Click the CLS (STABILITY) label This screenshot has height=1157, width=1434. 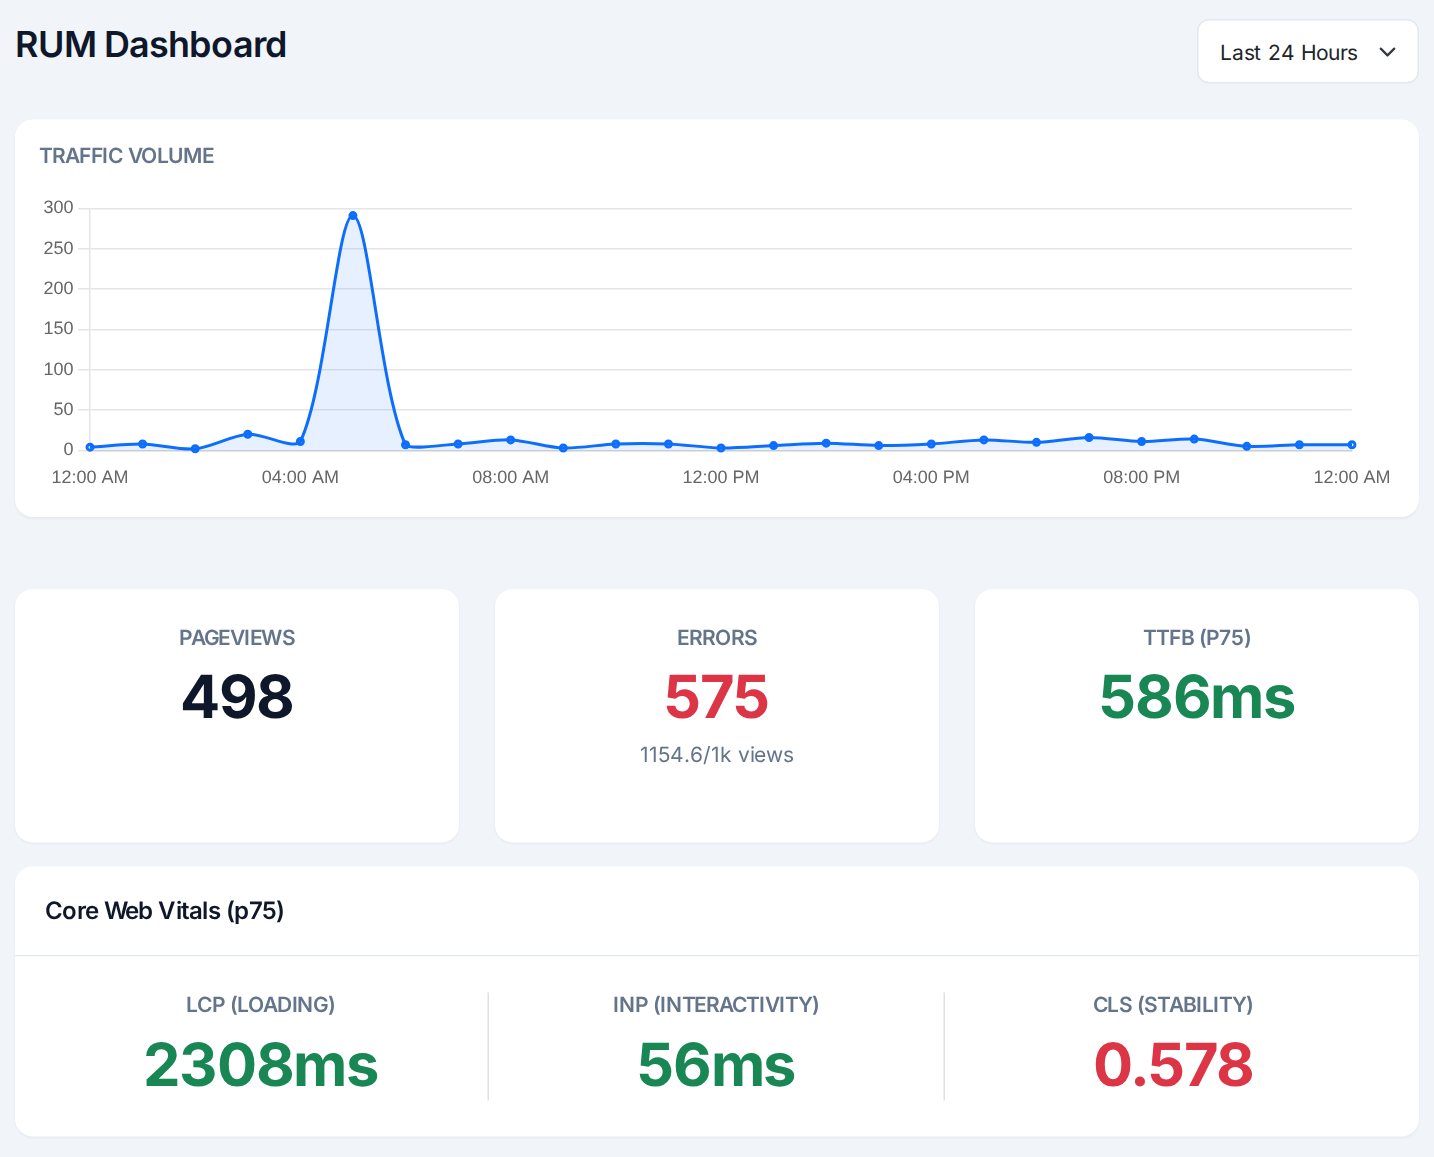(1173, 1005)
